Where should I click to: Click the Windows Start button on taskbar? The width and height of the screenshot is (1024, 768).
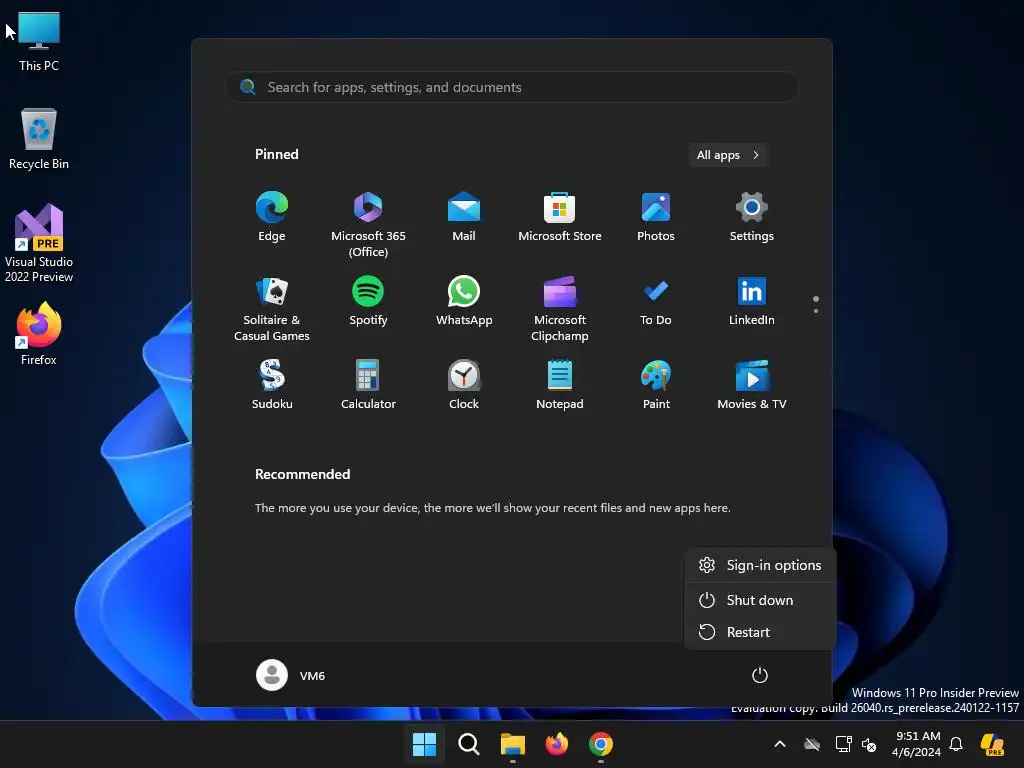coord(424,744)
